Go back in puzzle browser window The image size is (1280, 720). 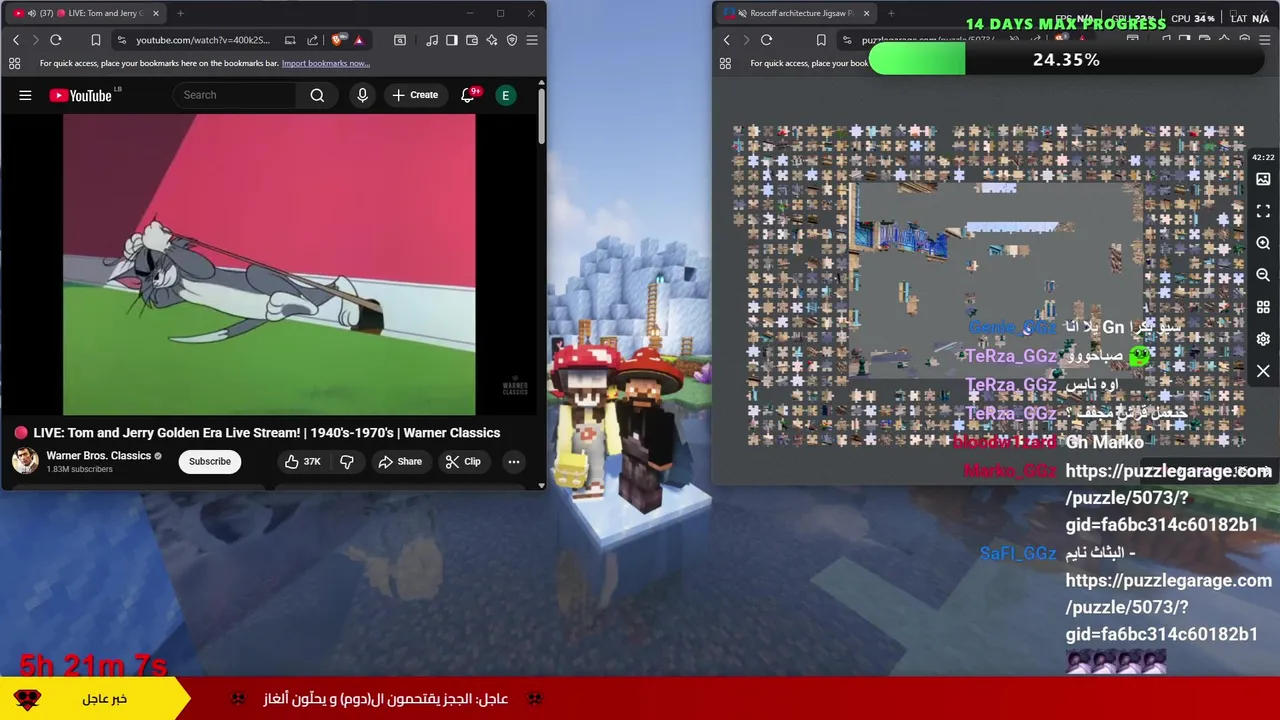727,40
